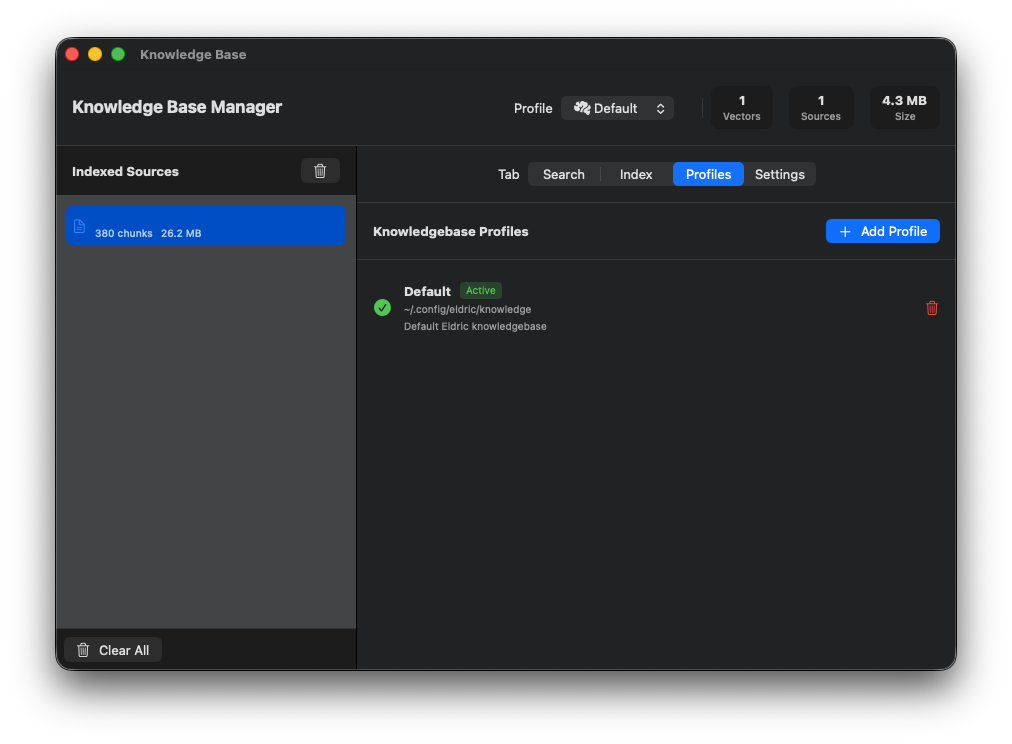Open the Profile dropdown selector

point(617,108)
